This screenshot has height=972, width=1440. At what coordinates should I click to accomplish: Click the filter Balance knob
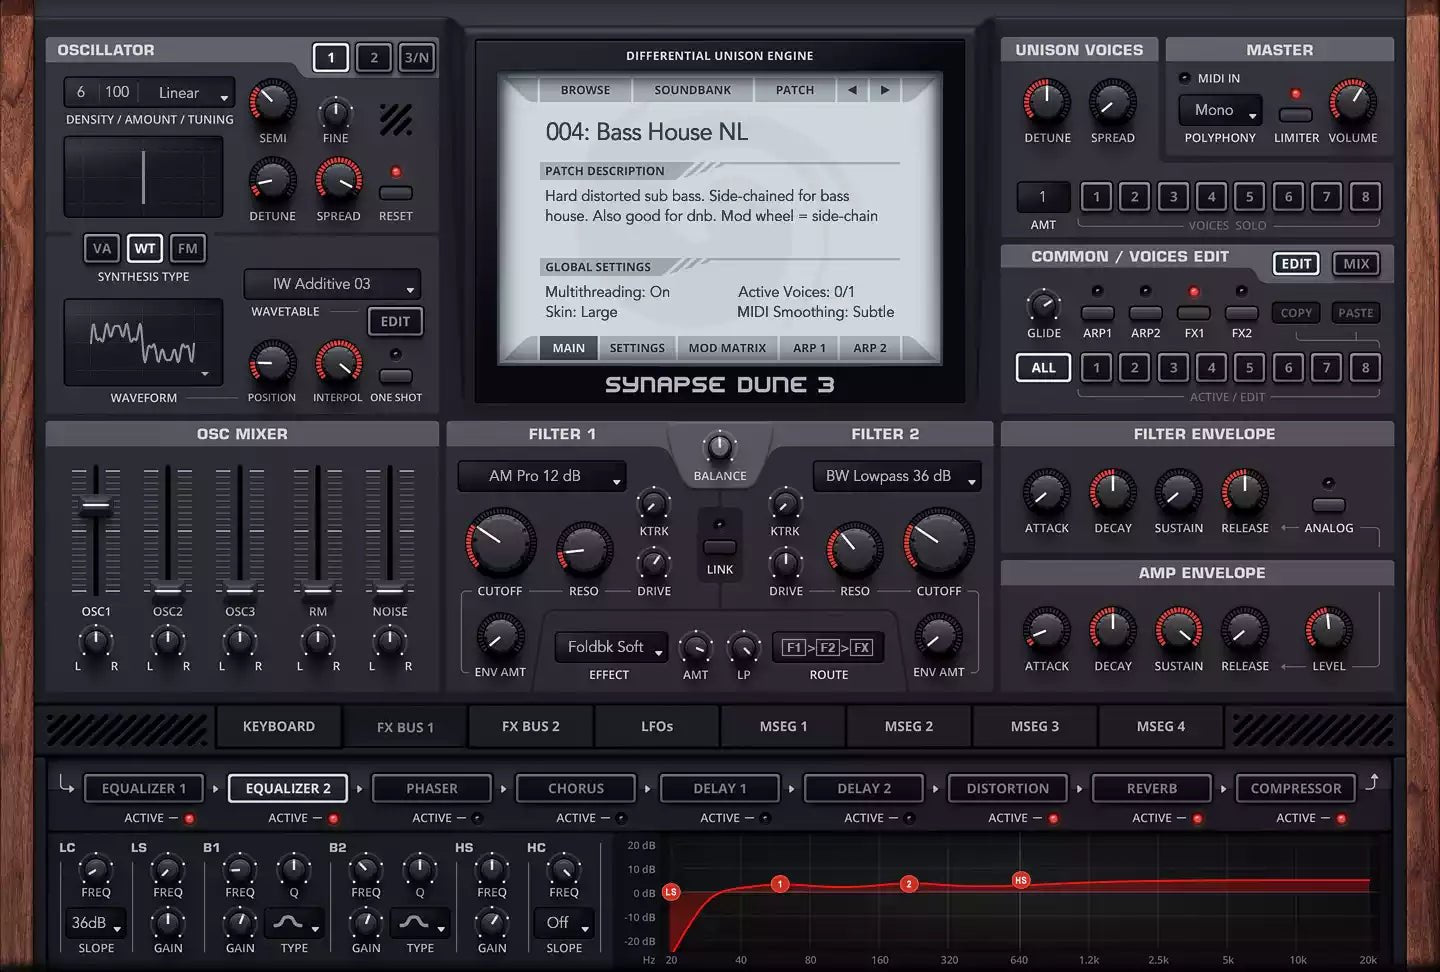[719, 447]
